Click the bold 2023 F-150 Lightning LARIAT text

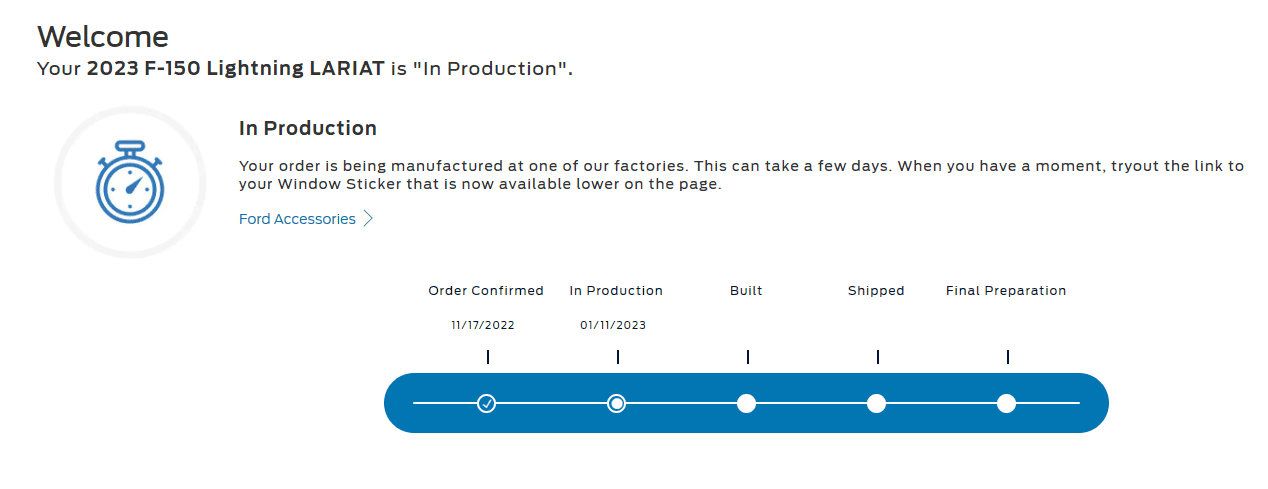pos(235,69)
